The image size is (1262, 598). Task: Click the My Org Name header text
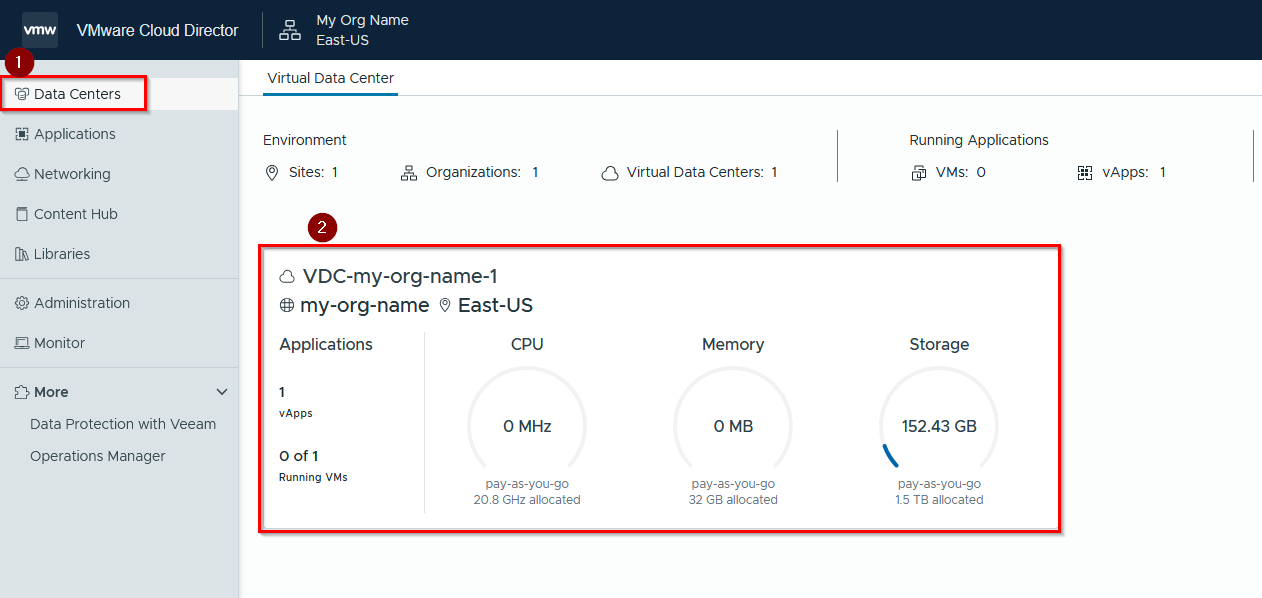tap(362, 20)
